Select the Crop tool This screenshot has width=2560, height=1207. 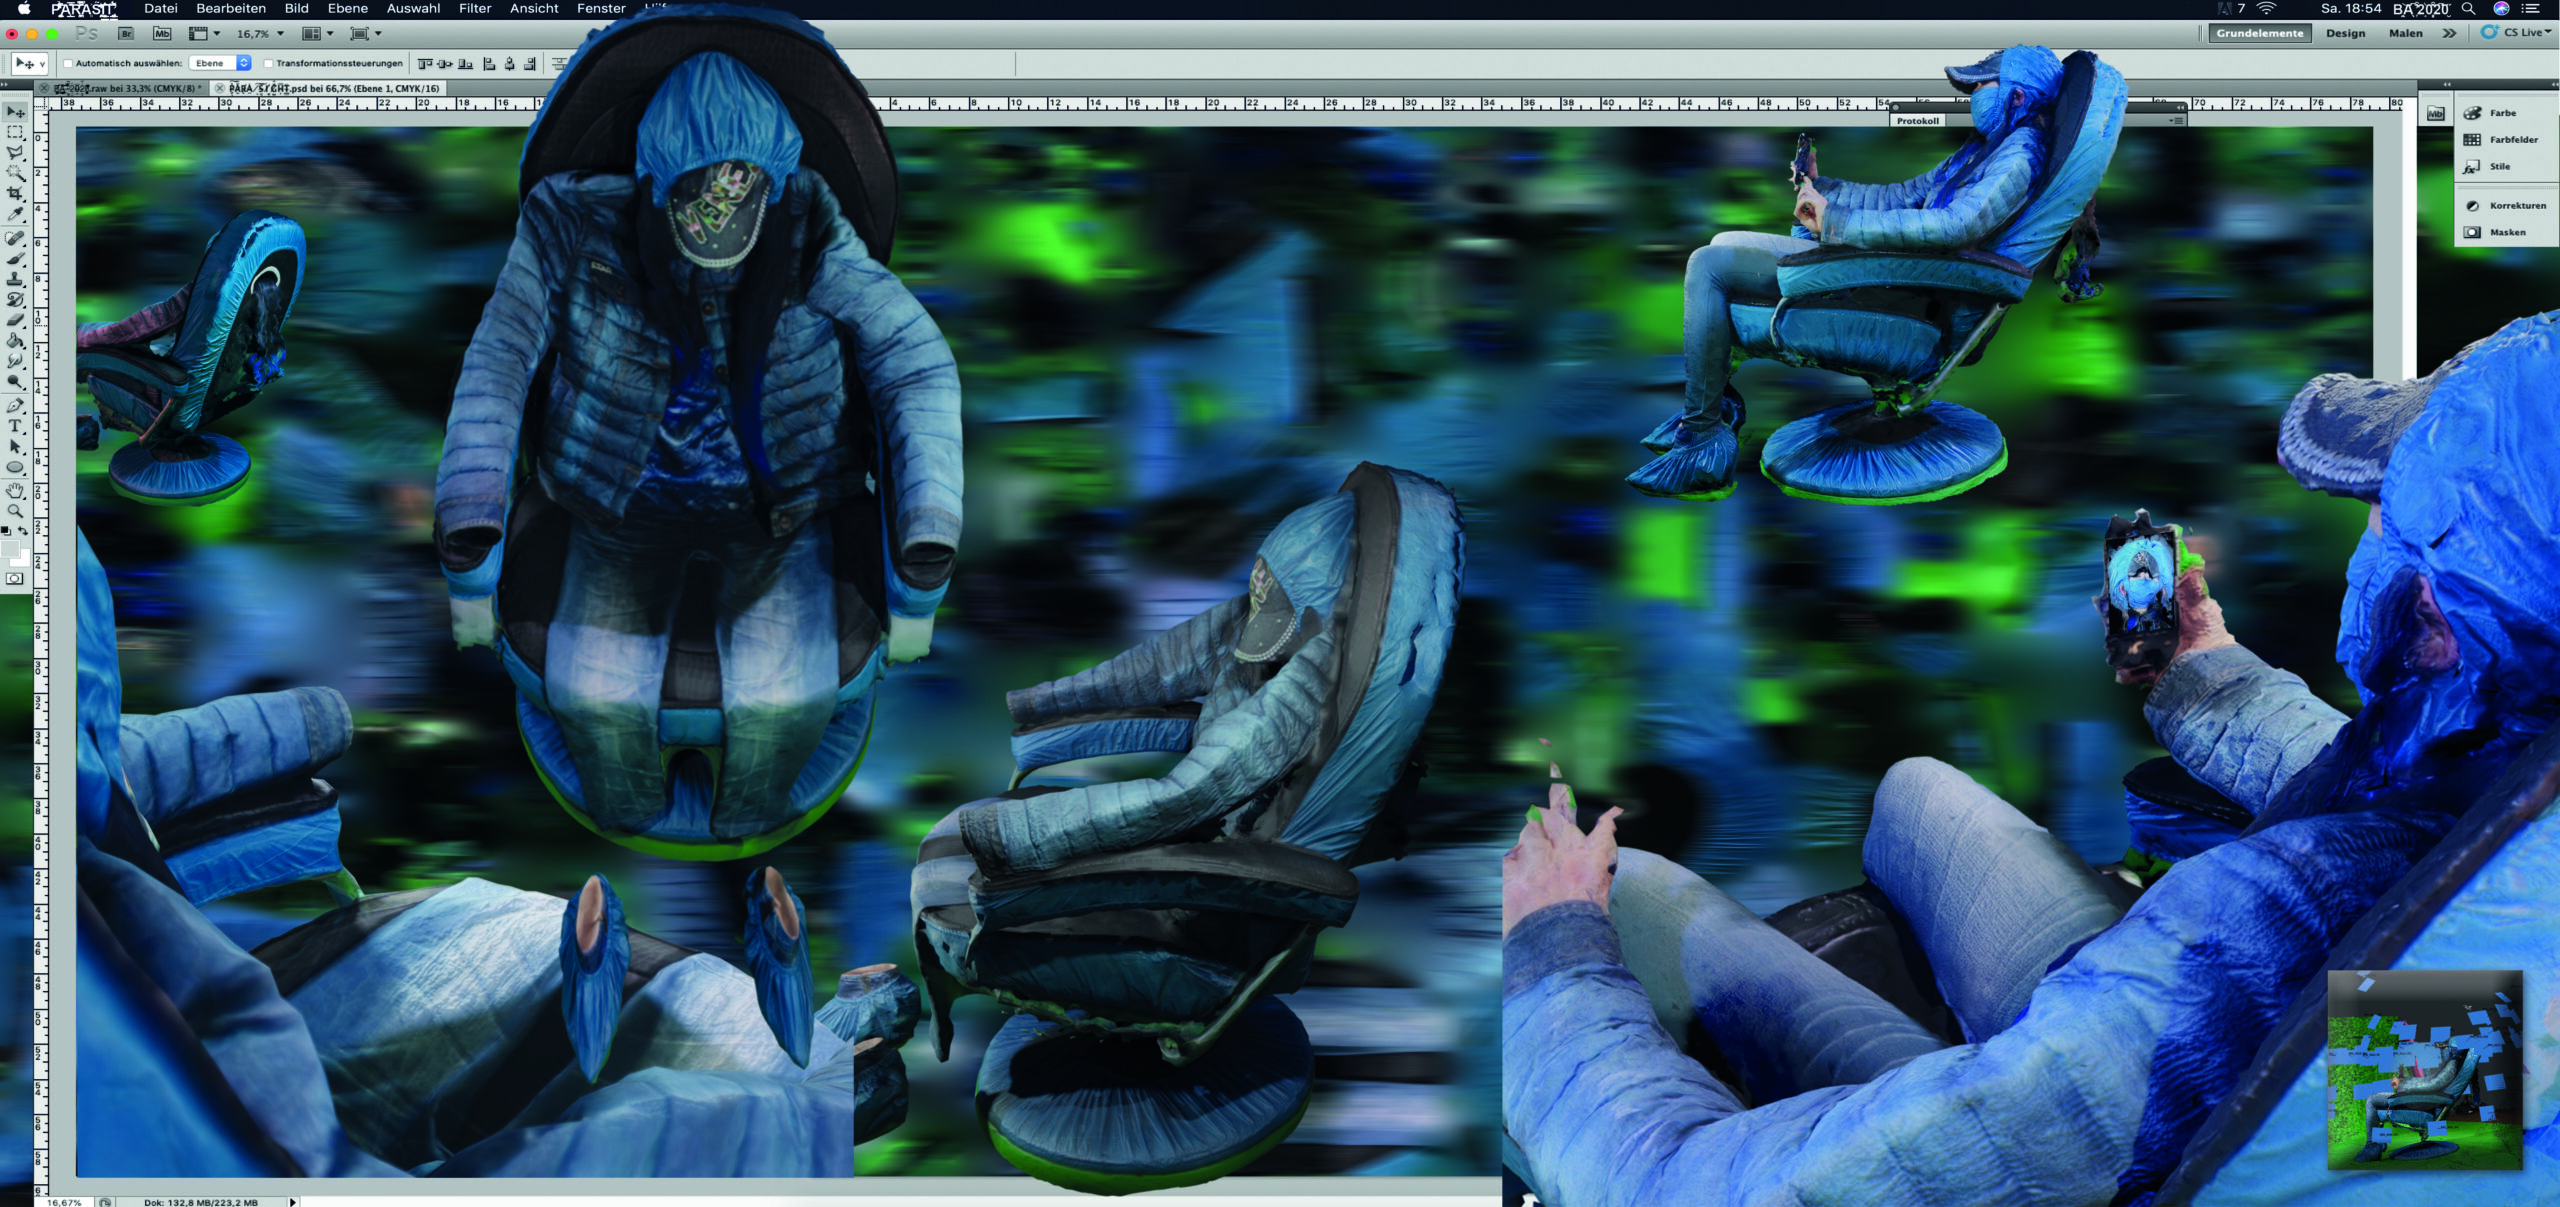tap(15, 193)
